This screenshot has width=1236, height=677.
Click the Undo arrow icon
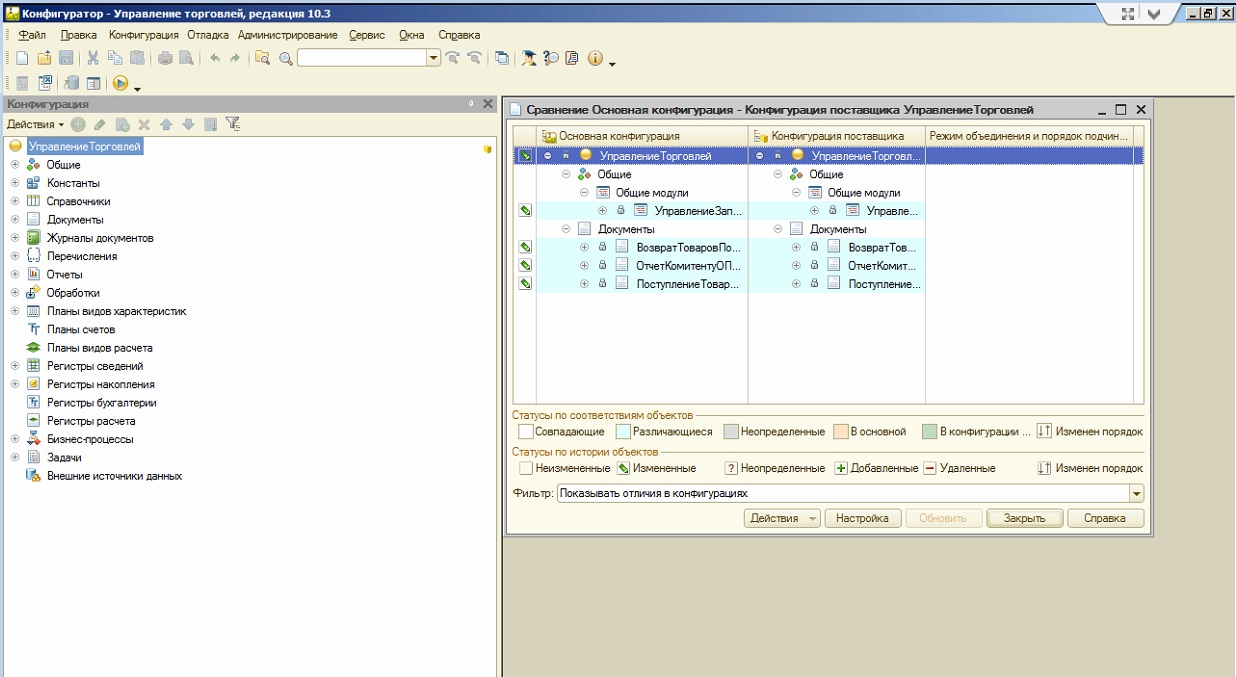[x=214, y=59]
